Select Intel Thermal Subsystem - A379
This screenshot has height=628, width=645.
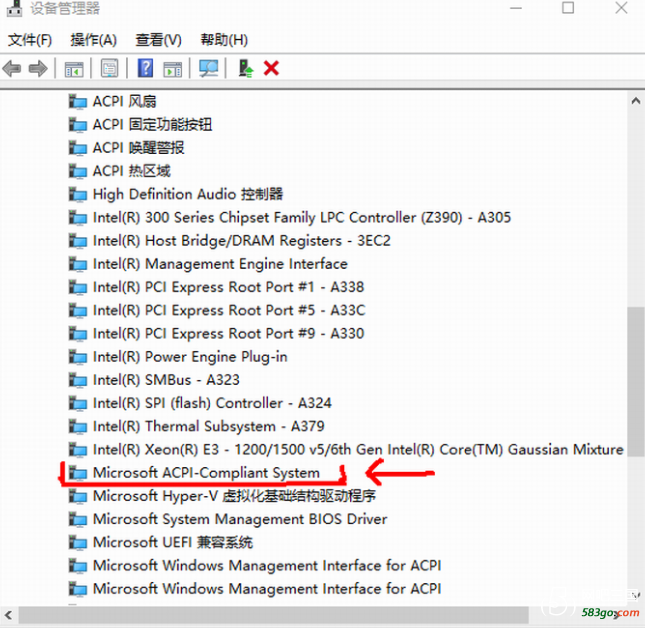click(209, 426)
